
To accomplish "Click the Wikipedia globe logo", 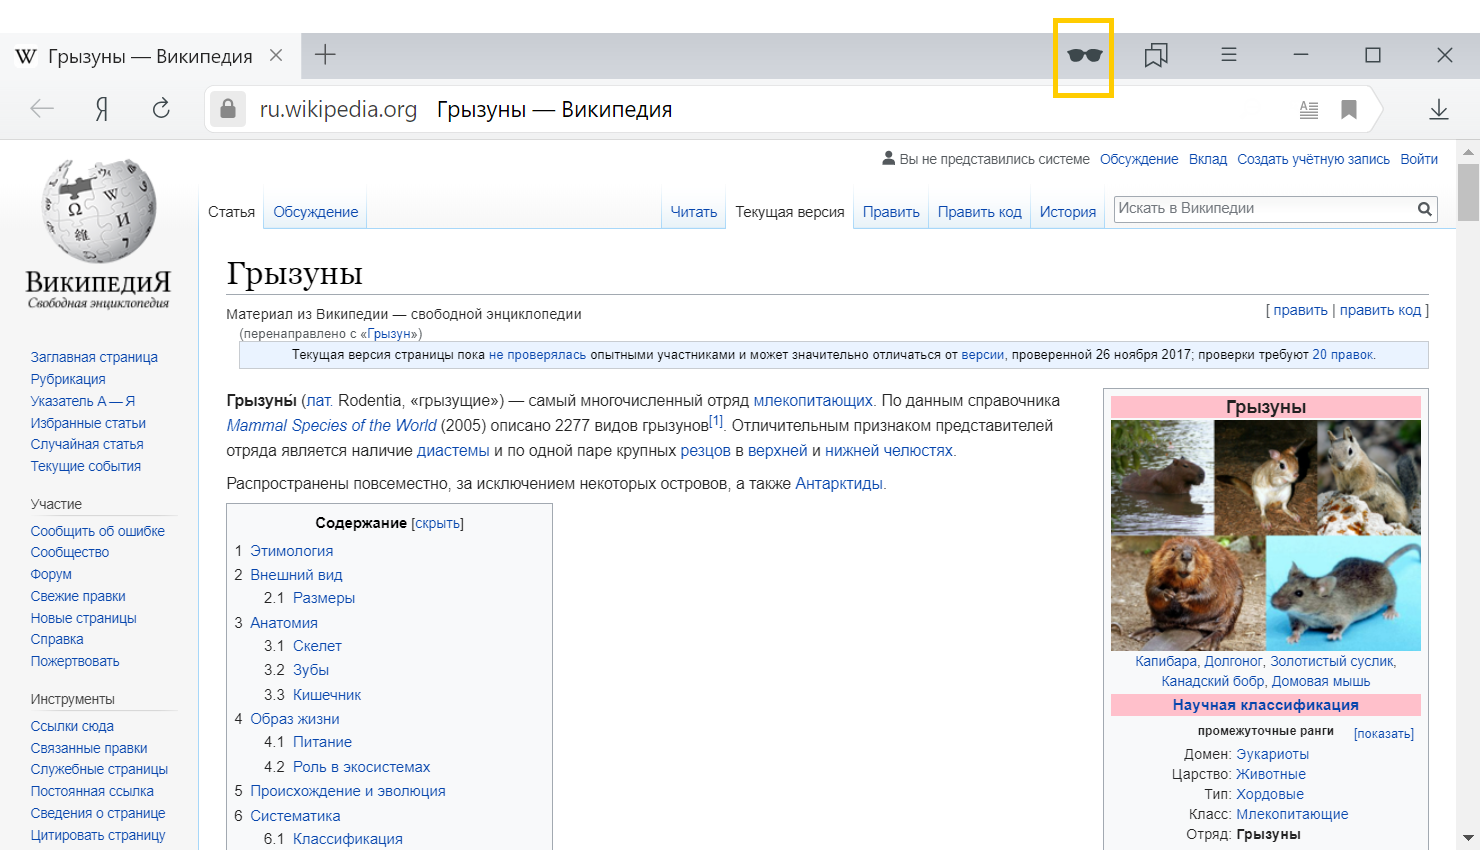I will [x=99, y=211].
